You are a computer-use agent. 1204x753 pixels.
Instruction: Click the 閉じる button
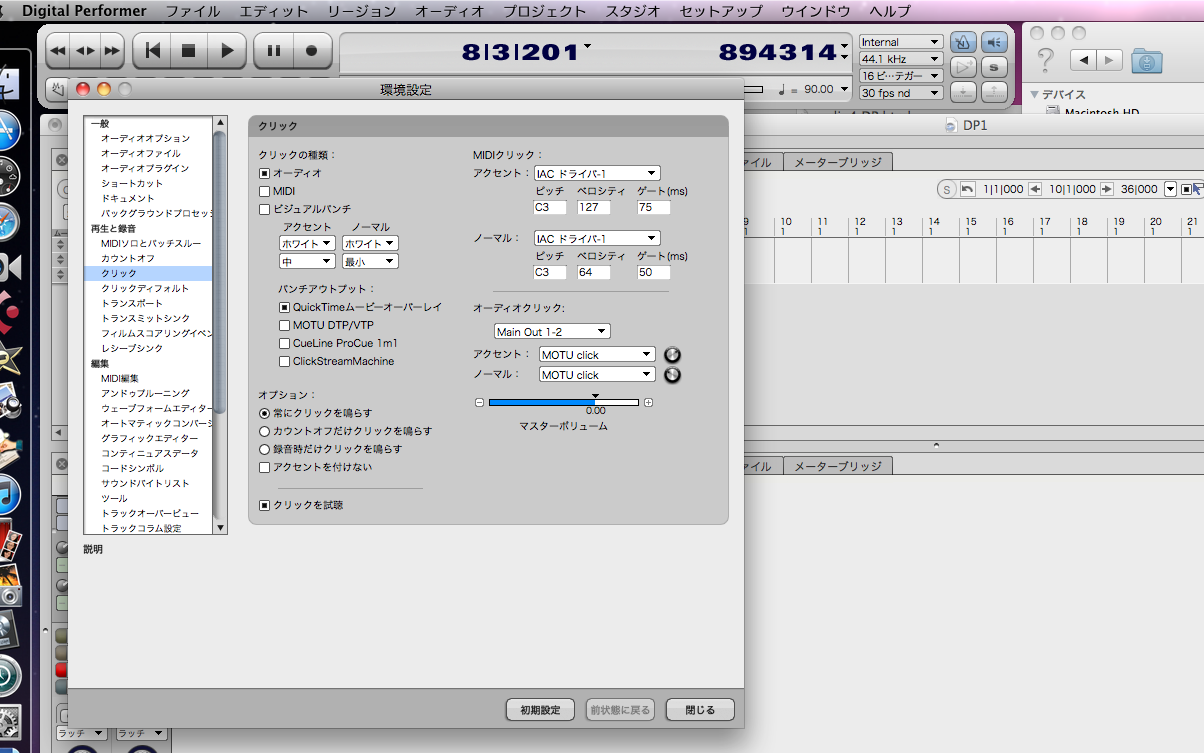700,710
